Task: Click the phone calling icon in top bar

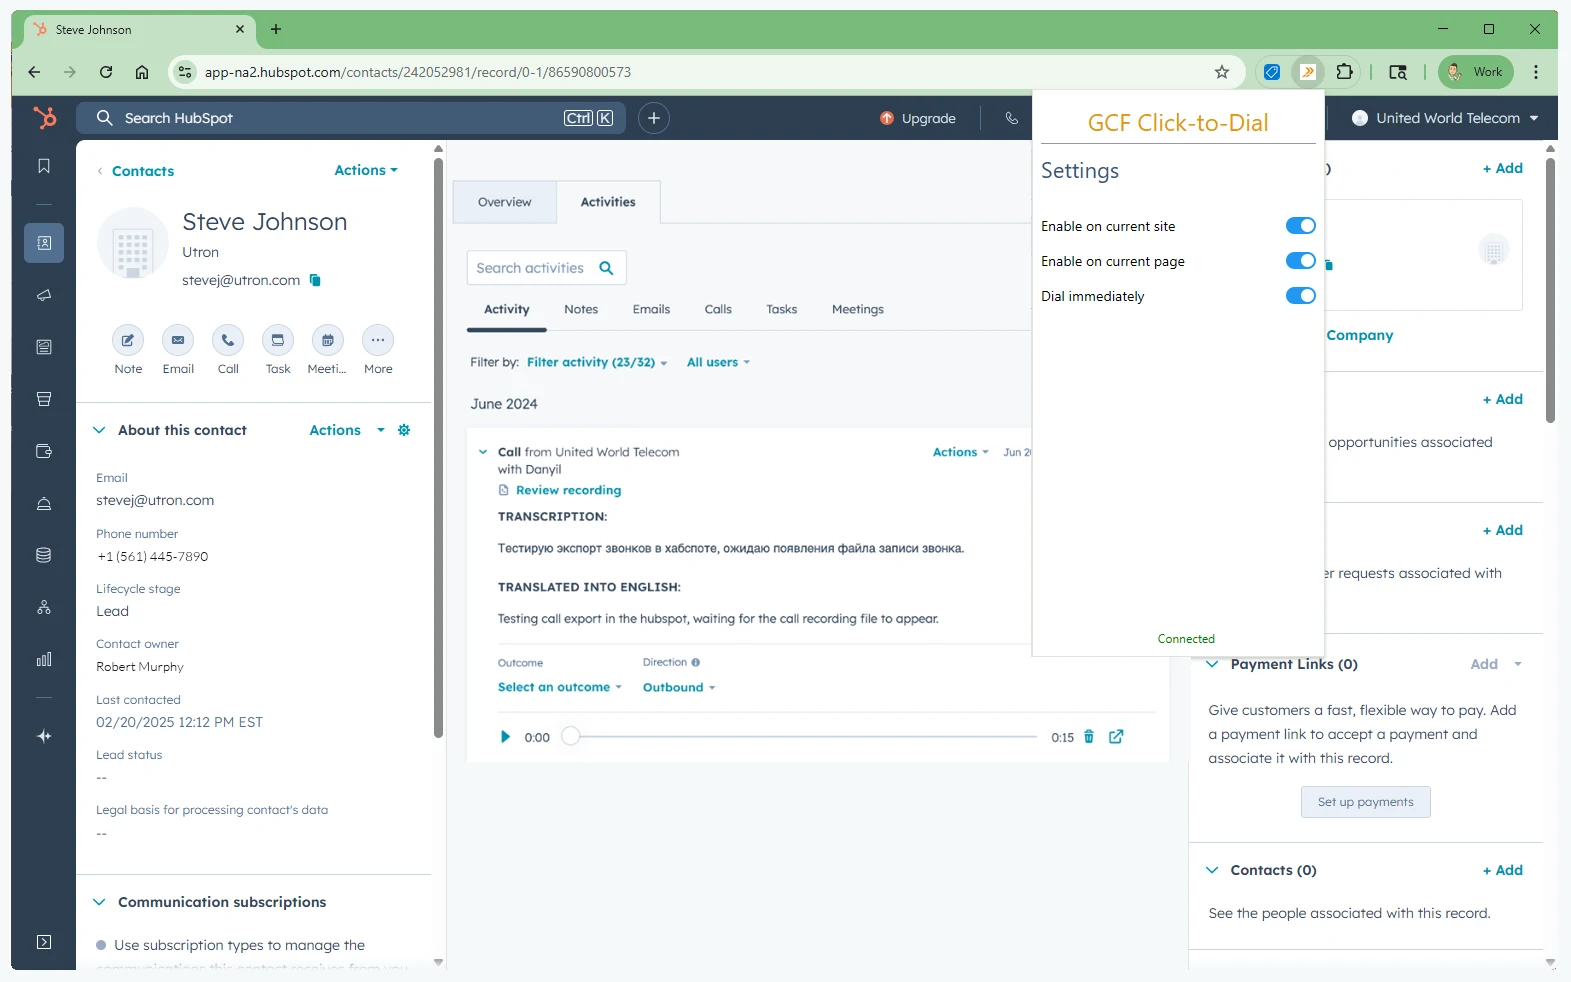Action: point(1012,118)
